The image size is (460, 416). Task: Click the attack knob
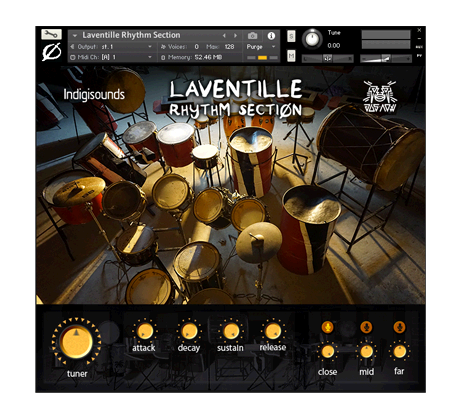point(145,331)
